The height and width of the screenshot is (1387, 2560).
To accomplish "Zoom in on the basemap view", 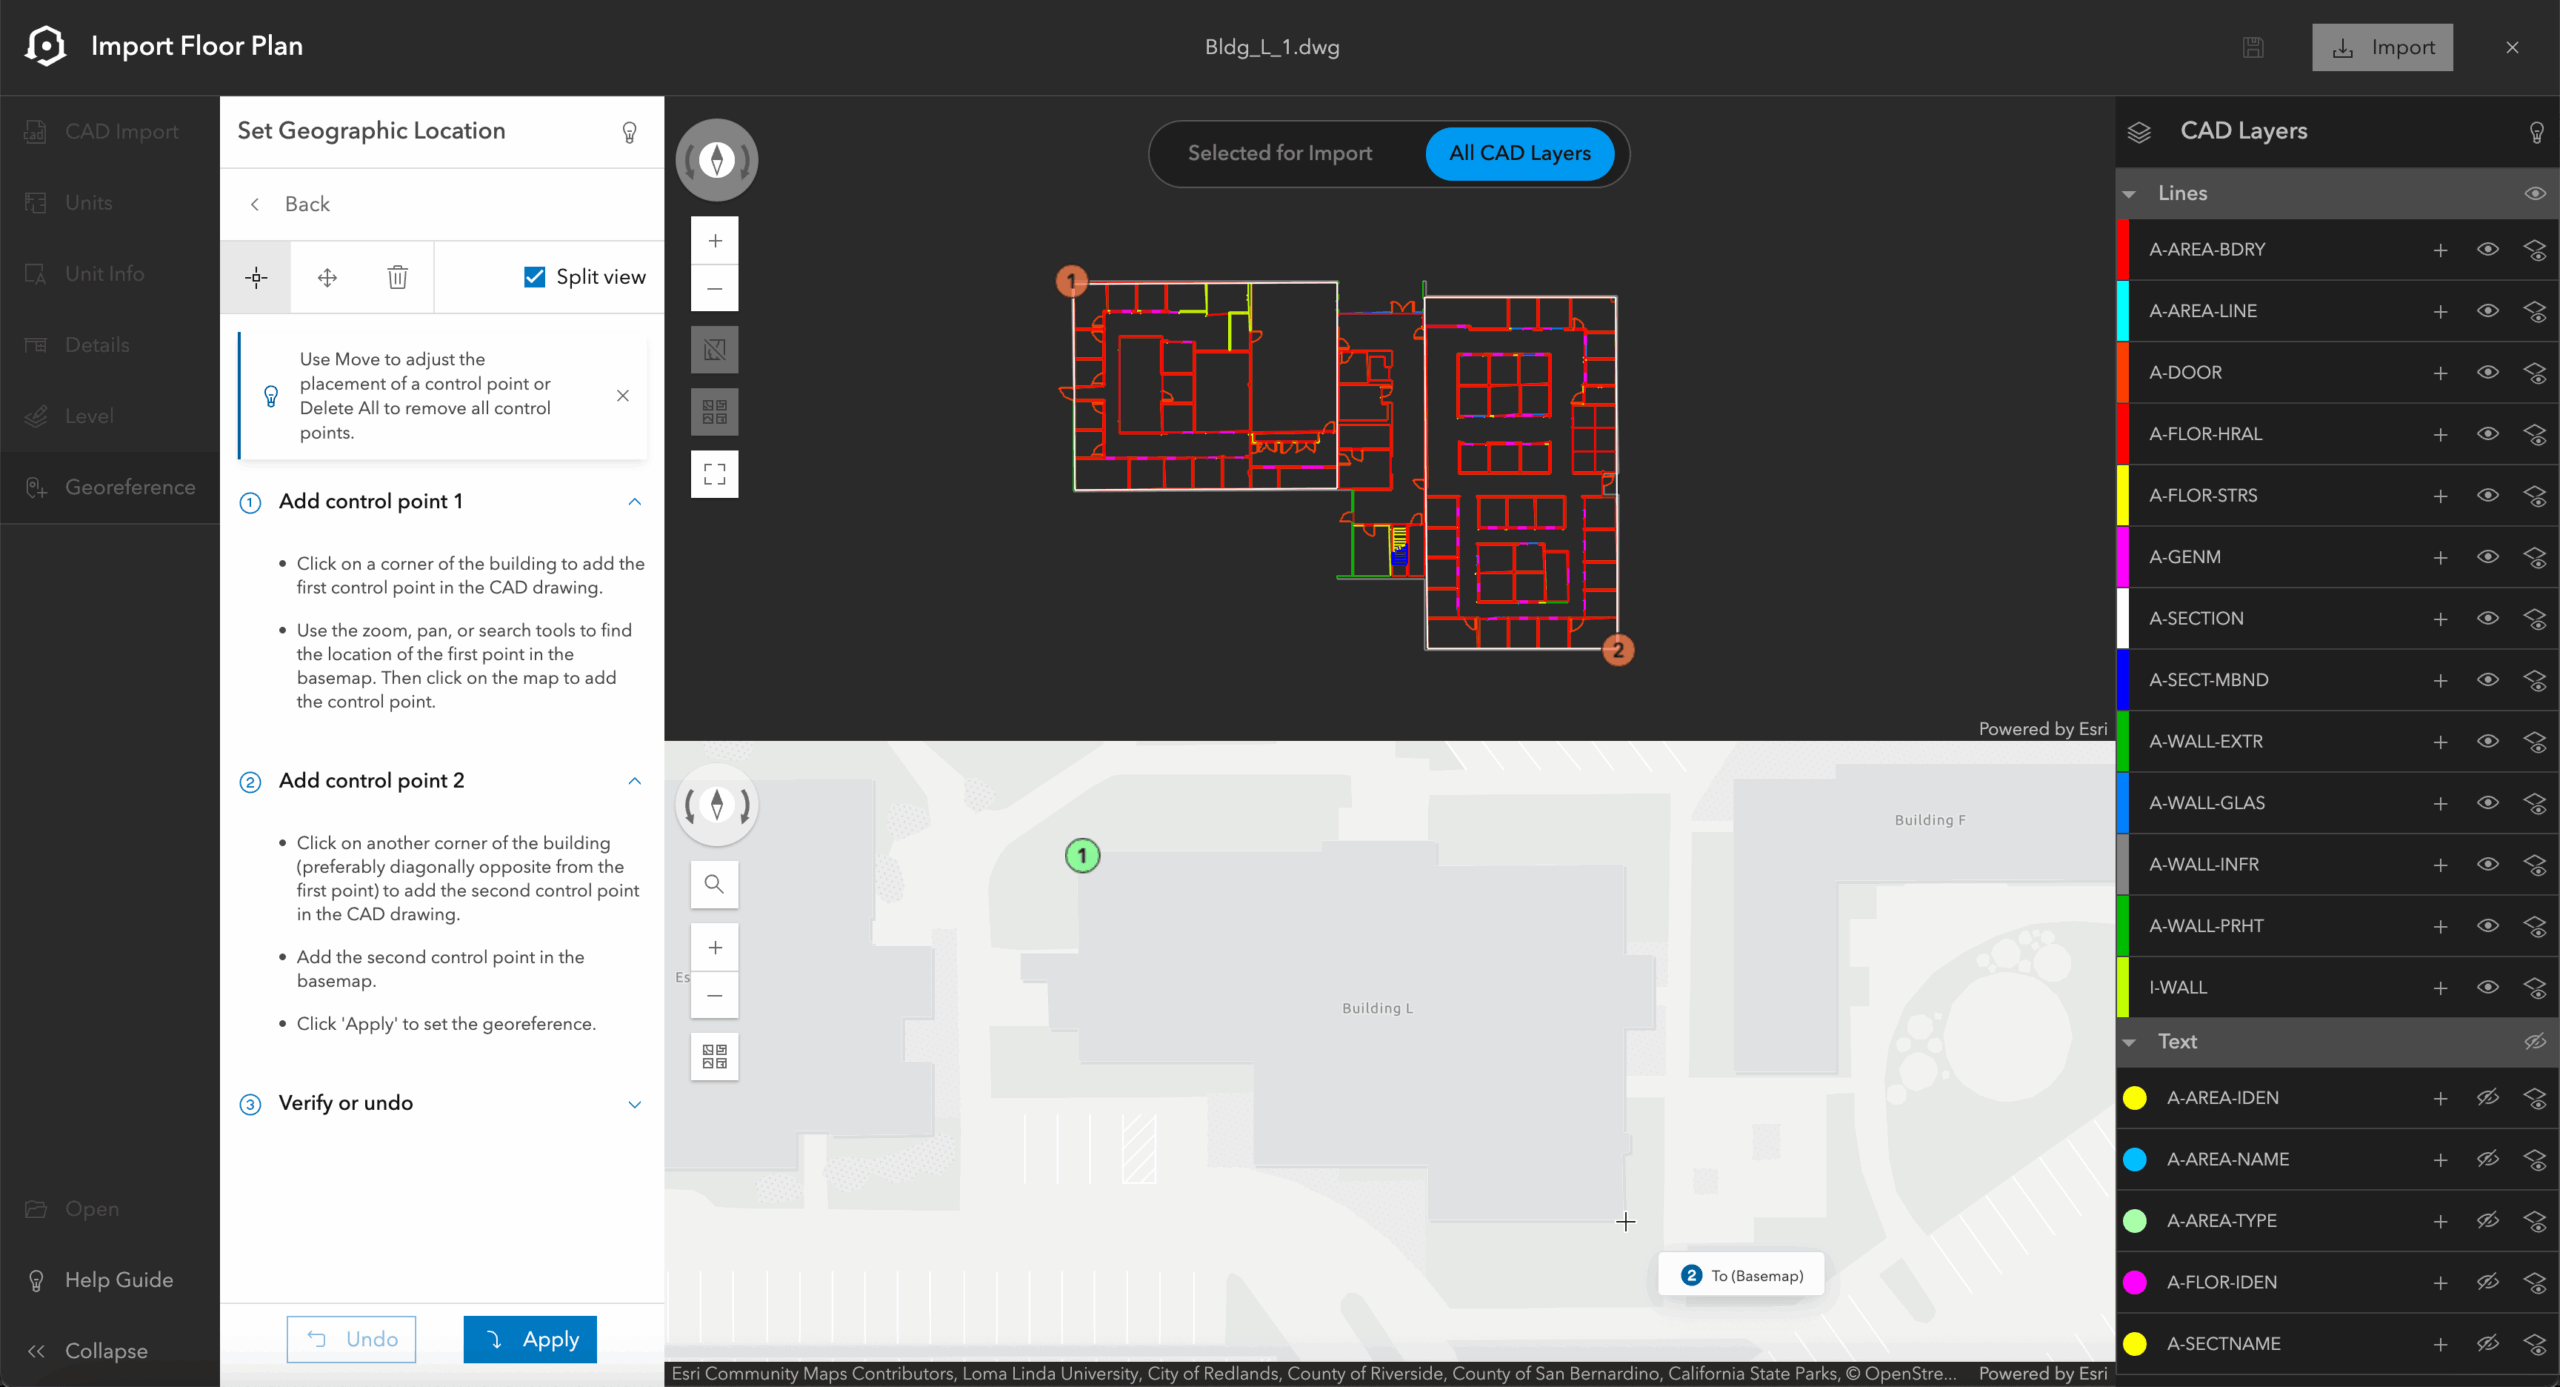I will coord(714,947).
